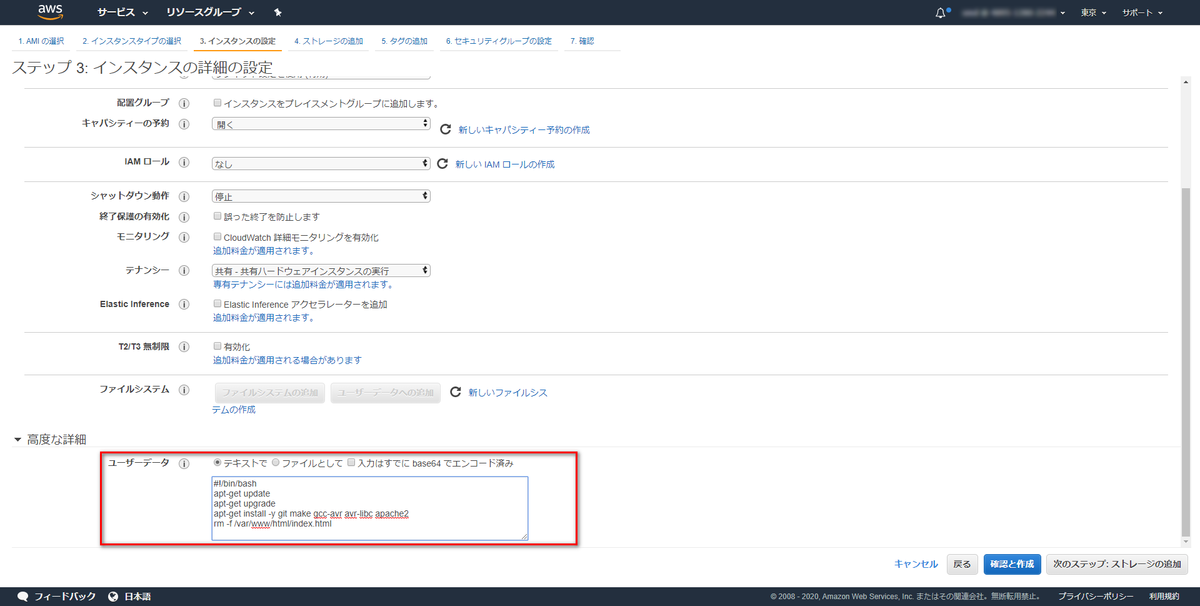Show info for 配置グループ
Screen dimensions: 1200x606
[x=184, y=103]
